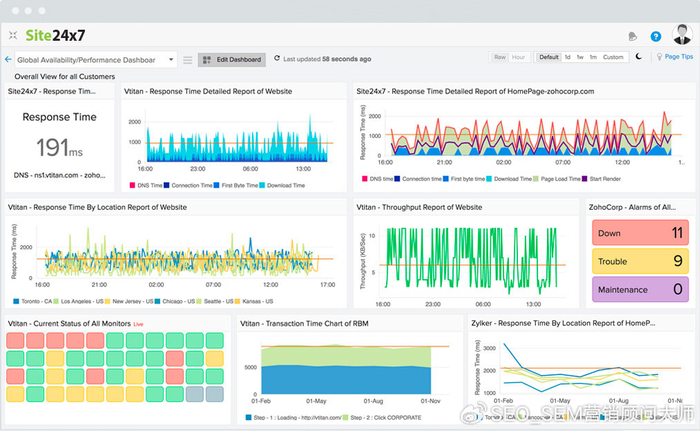The image size is (700, 431).
Task: Toggle DNS Time legend in Vtitan website chart
Action: point(146,185)
